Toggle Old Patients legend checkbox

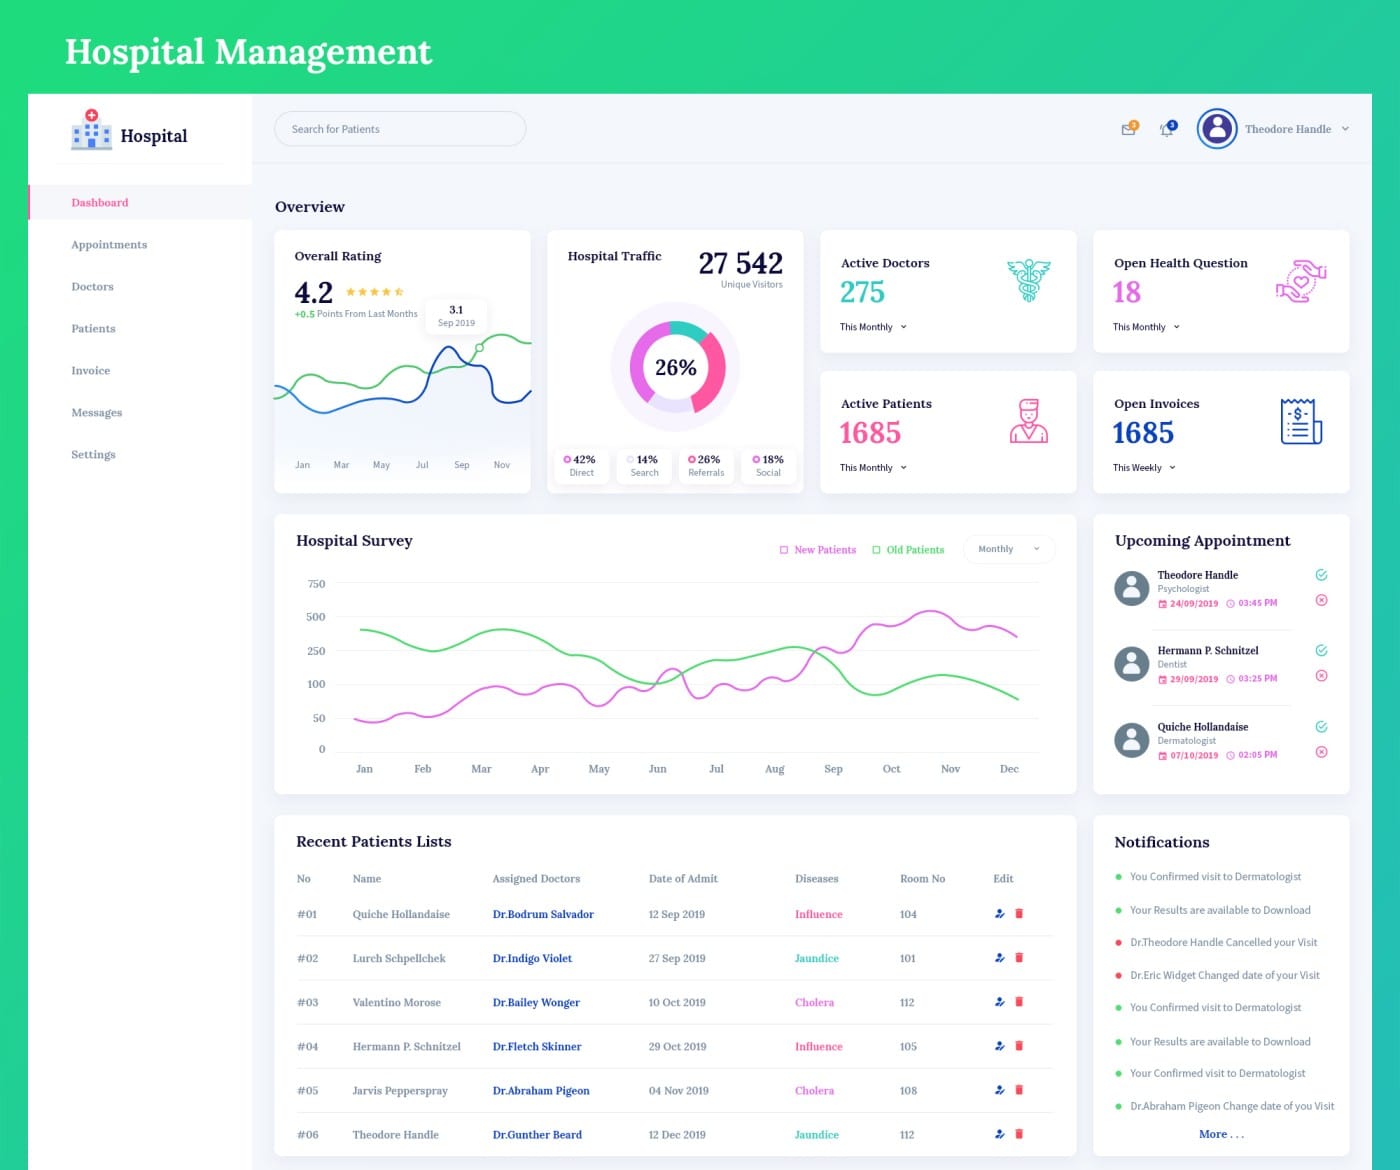point(876,550)
